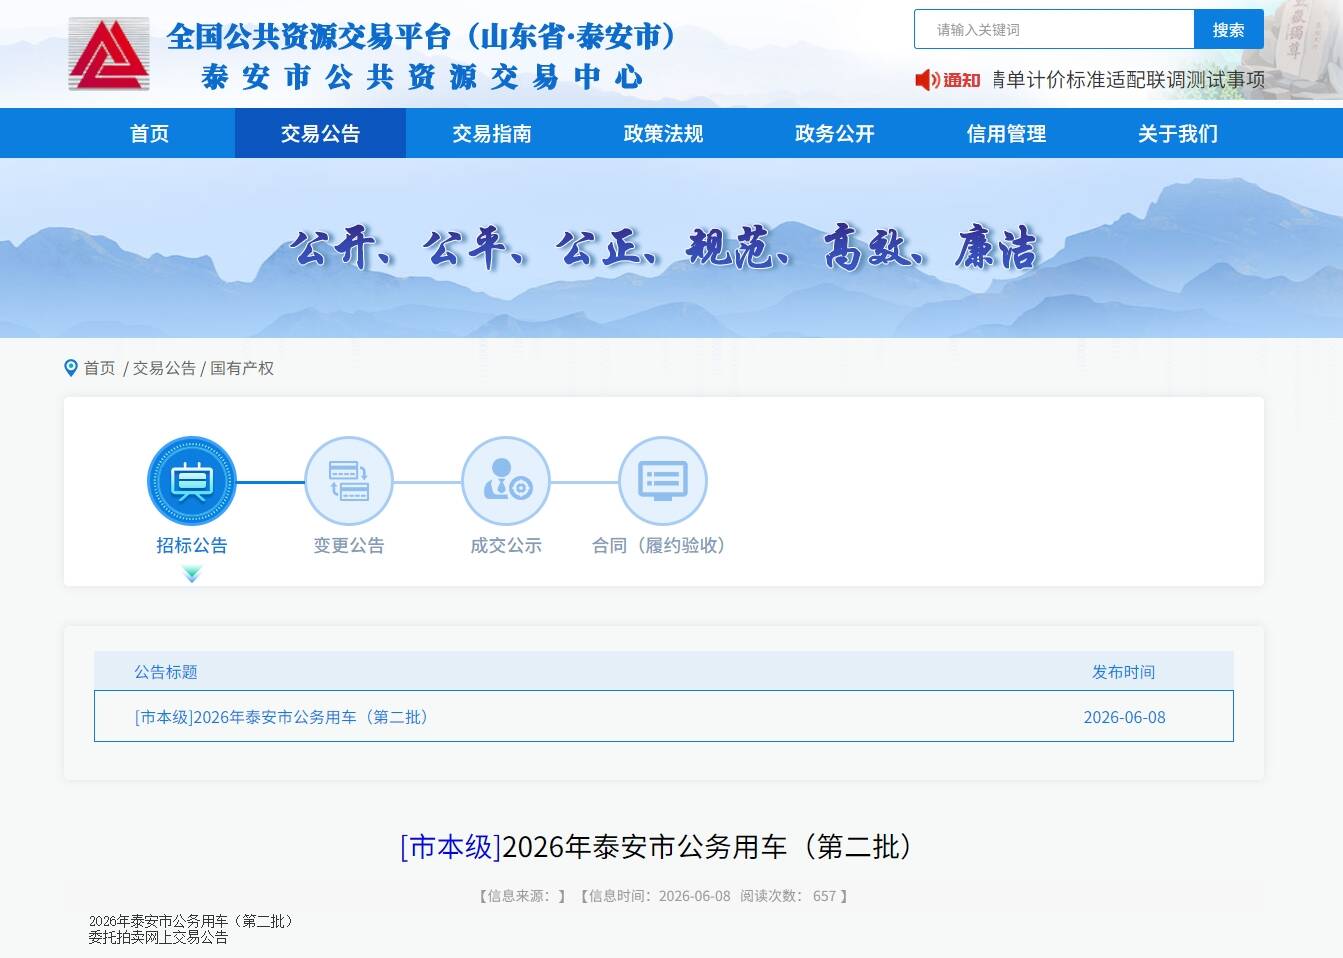Click the red speaker 通知 icon
The height and width of the screenshot is (958, 1343).
[x=947, y=80]
